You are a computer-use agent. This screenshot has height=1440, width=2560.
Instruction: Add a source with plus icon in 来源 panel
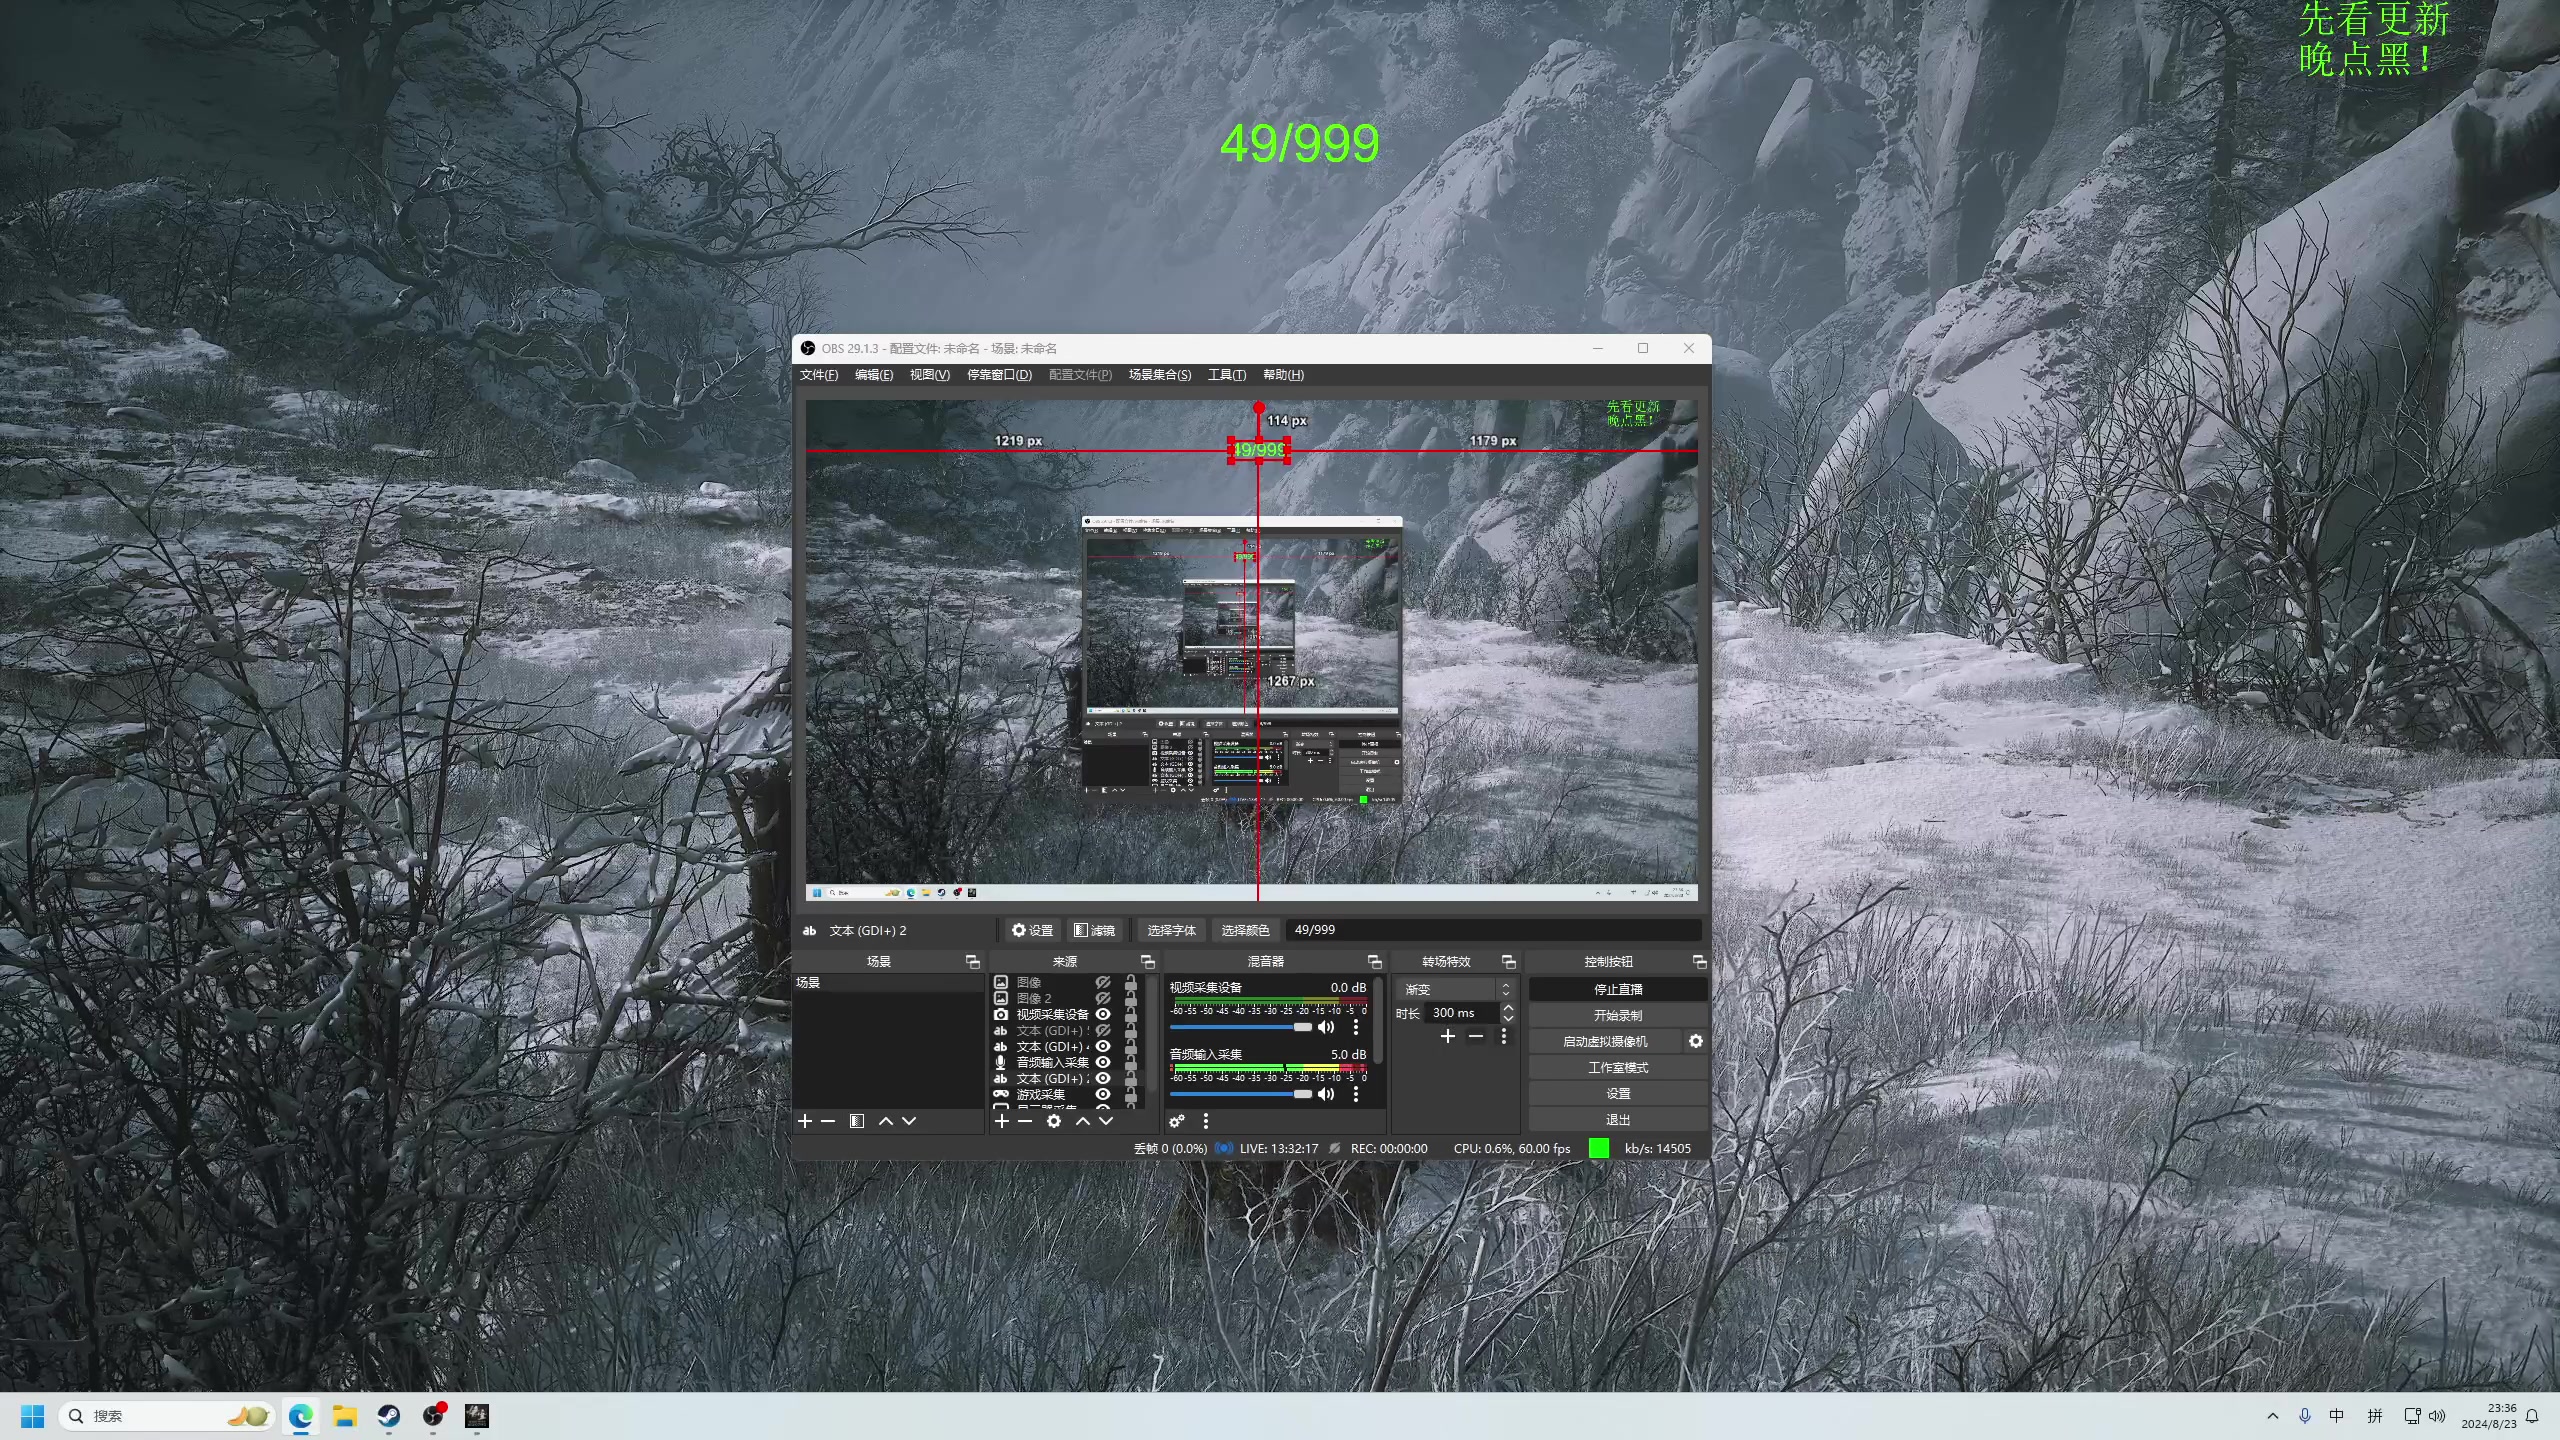pos(1002,1121)
